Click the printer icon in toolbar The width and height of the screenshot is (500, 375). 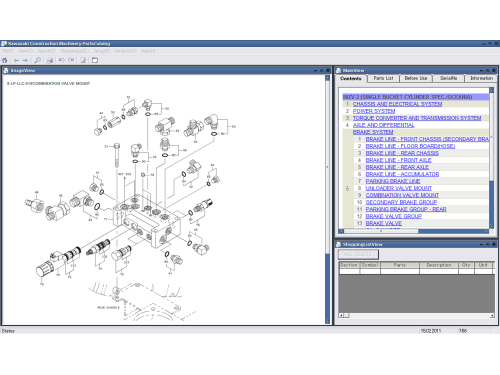click(x=50, y=60)
